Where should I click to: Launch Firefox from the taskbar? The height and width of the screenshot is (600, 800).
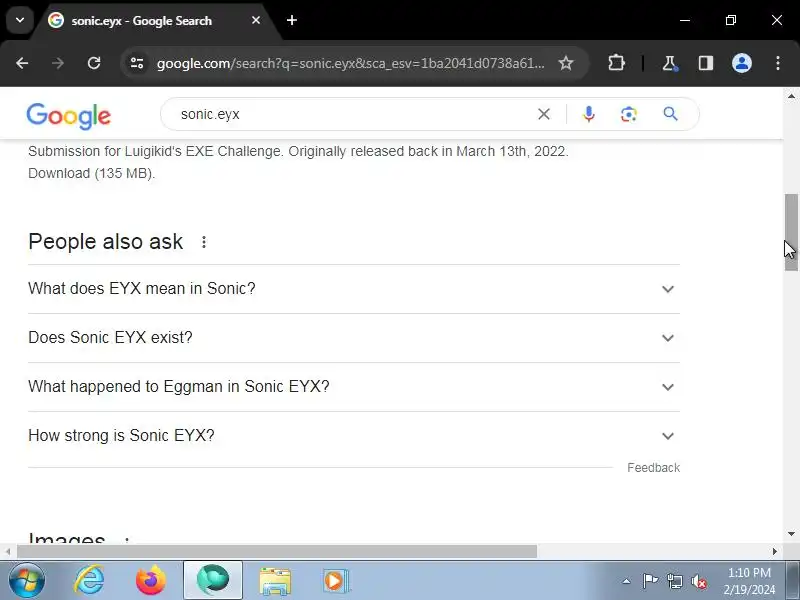click(x=151, y=581)
